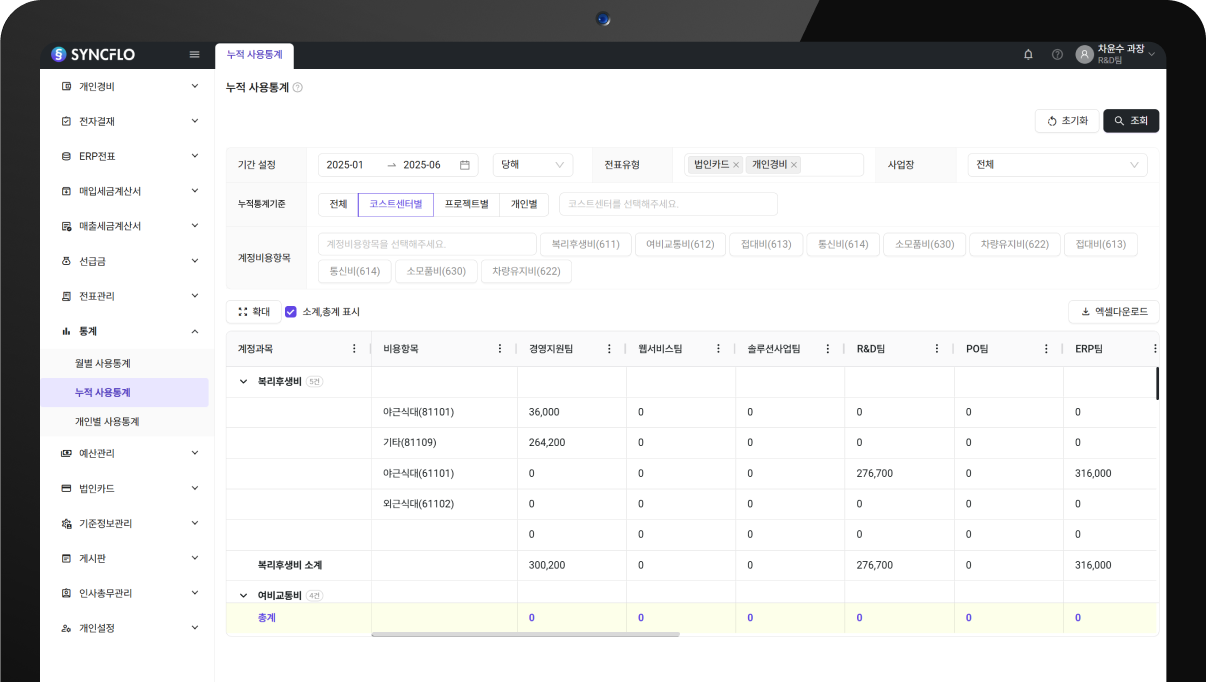Open column menu for 경영지원팀 header
1206x682 pixels.
(x=609, y=349)
